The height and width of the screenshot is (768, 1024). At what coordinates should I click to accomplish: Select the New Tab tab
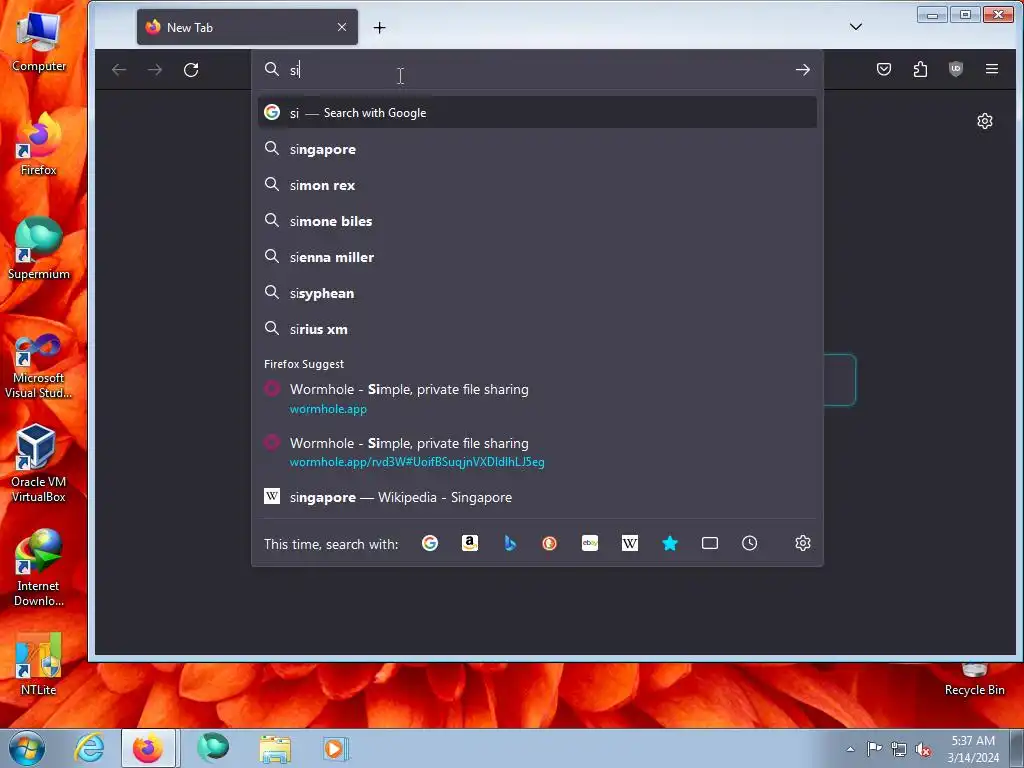247,27
